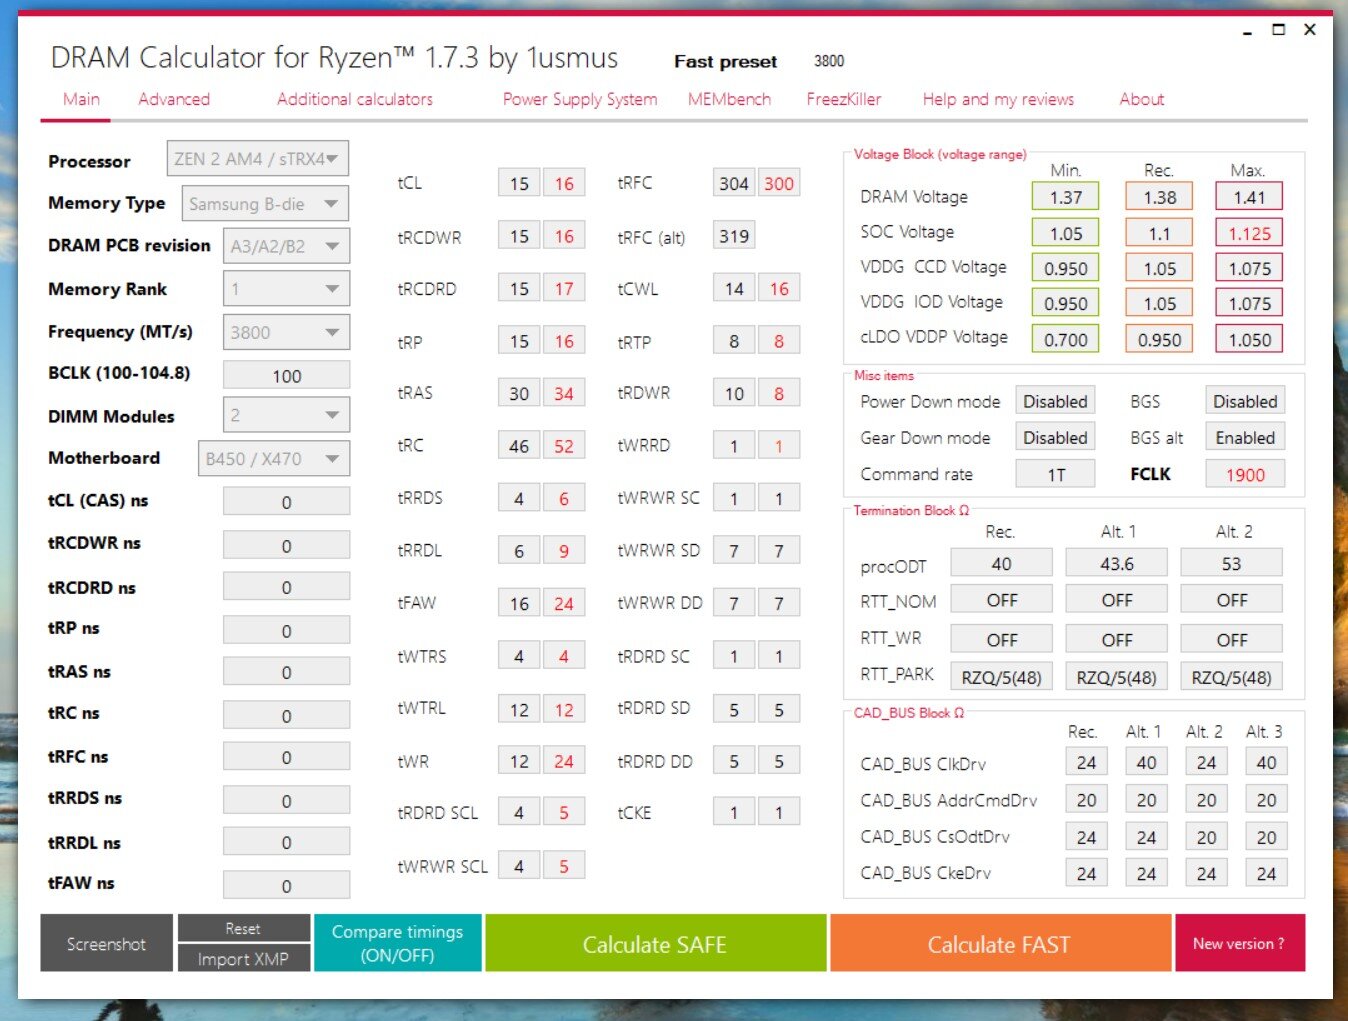The height and width of the screenshot is (1021, 1348).
Task: Click the tRCDRD ns input field
Action: 286,587
